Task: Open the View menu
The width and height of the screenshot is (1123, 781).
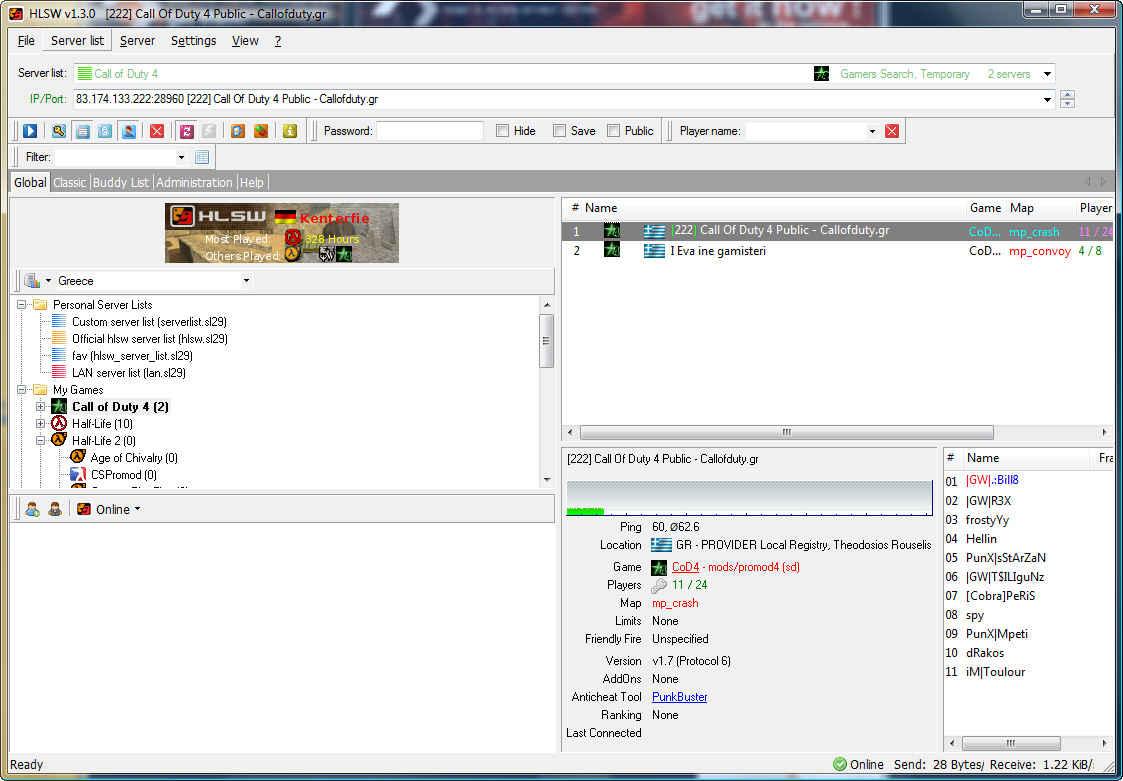Action: pos(245,41)
